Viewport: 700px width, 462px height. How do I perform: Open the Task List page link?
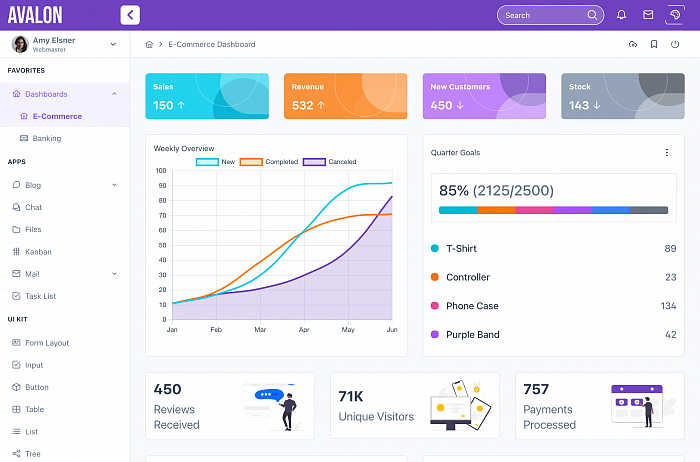(65, 296)
